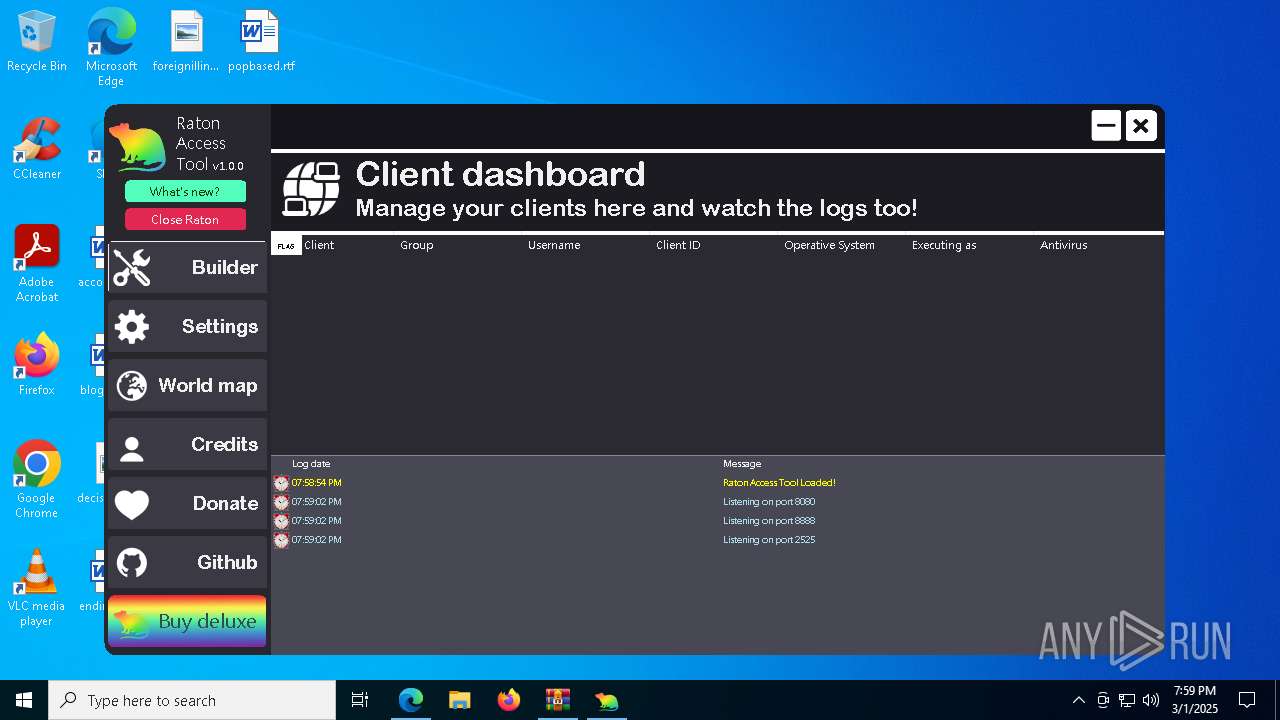The width and height of the screenshot is (1280, 720).
Task: Open Task View on the taskbar
Action: coord(360,700)
